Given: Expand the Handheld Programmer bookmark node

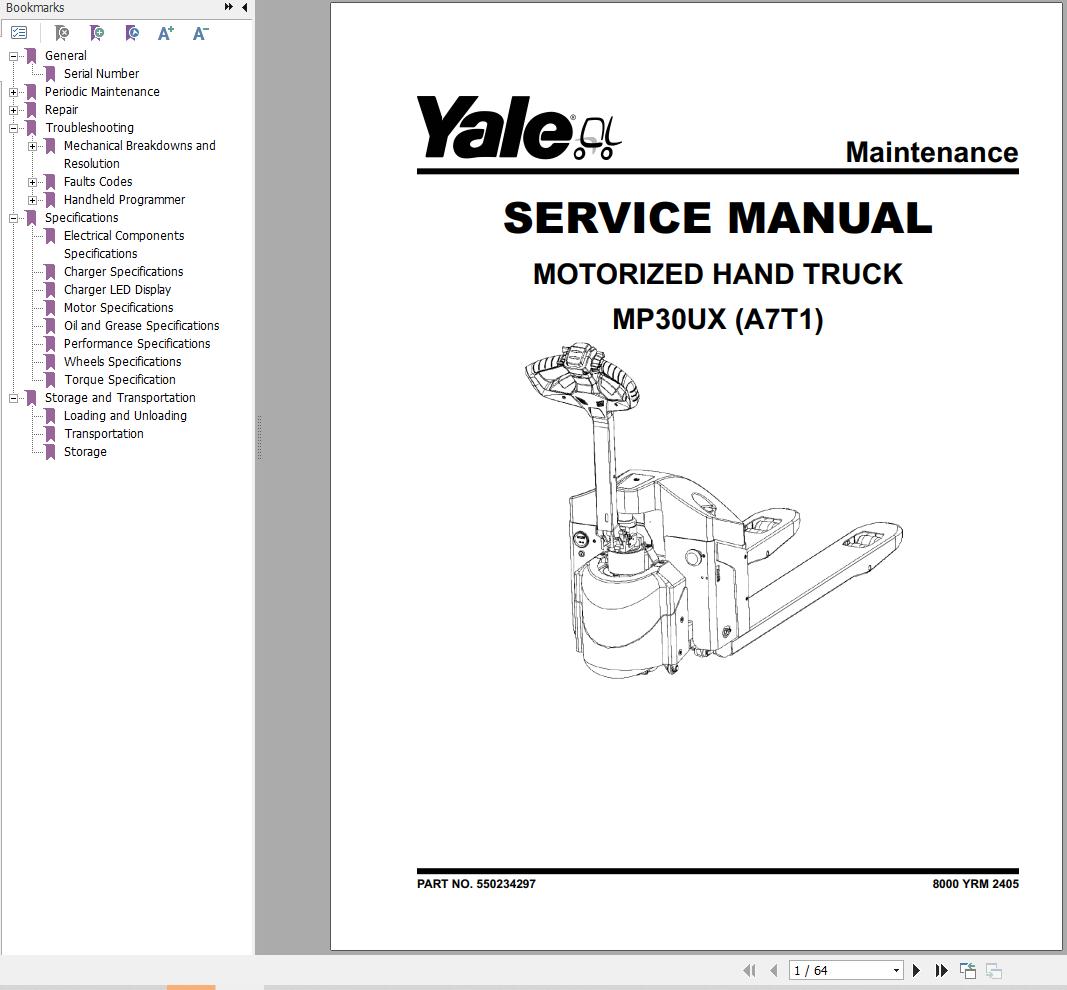Looking at the screenshot, I should tap(33, 200).
